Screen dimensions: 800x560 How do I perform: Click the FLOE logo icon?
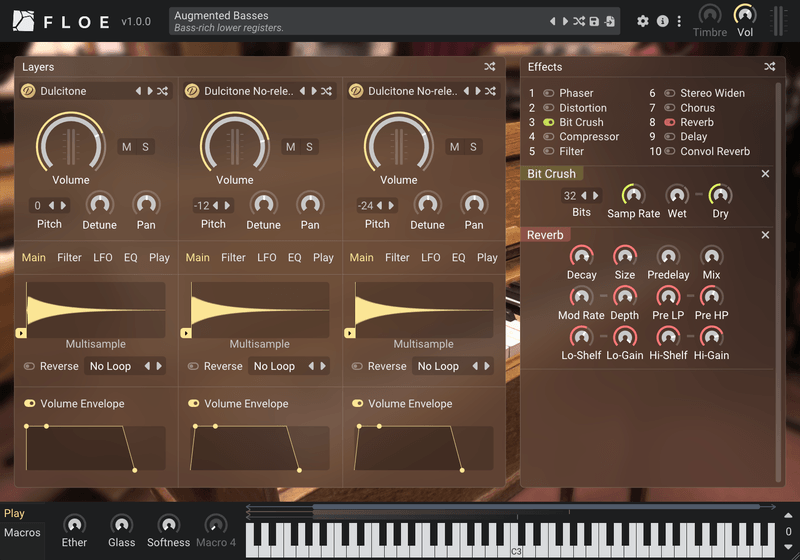23,21
